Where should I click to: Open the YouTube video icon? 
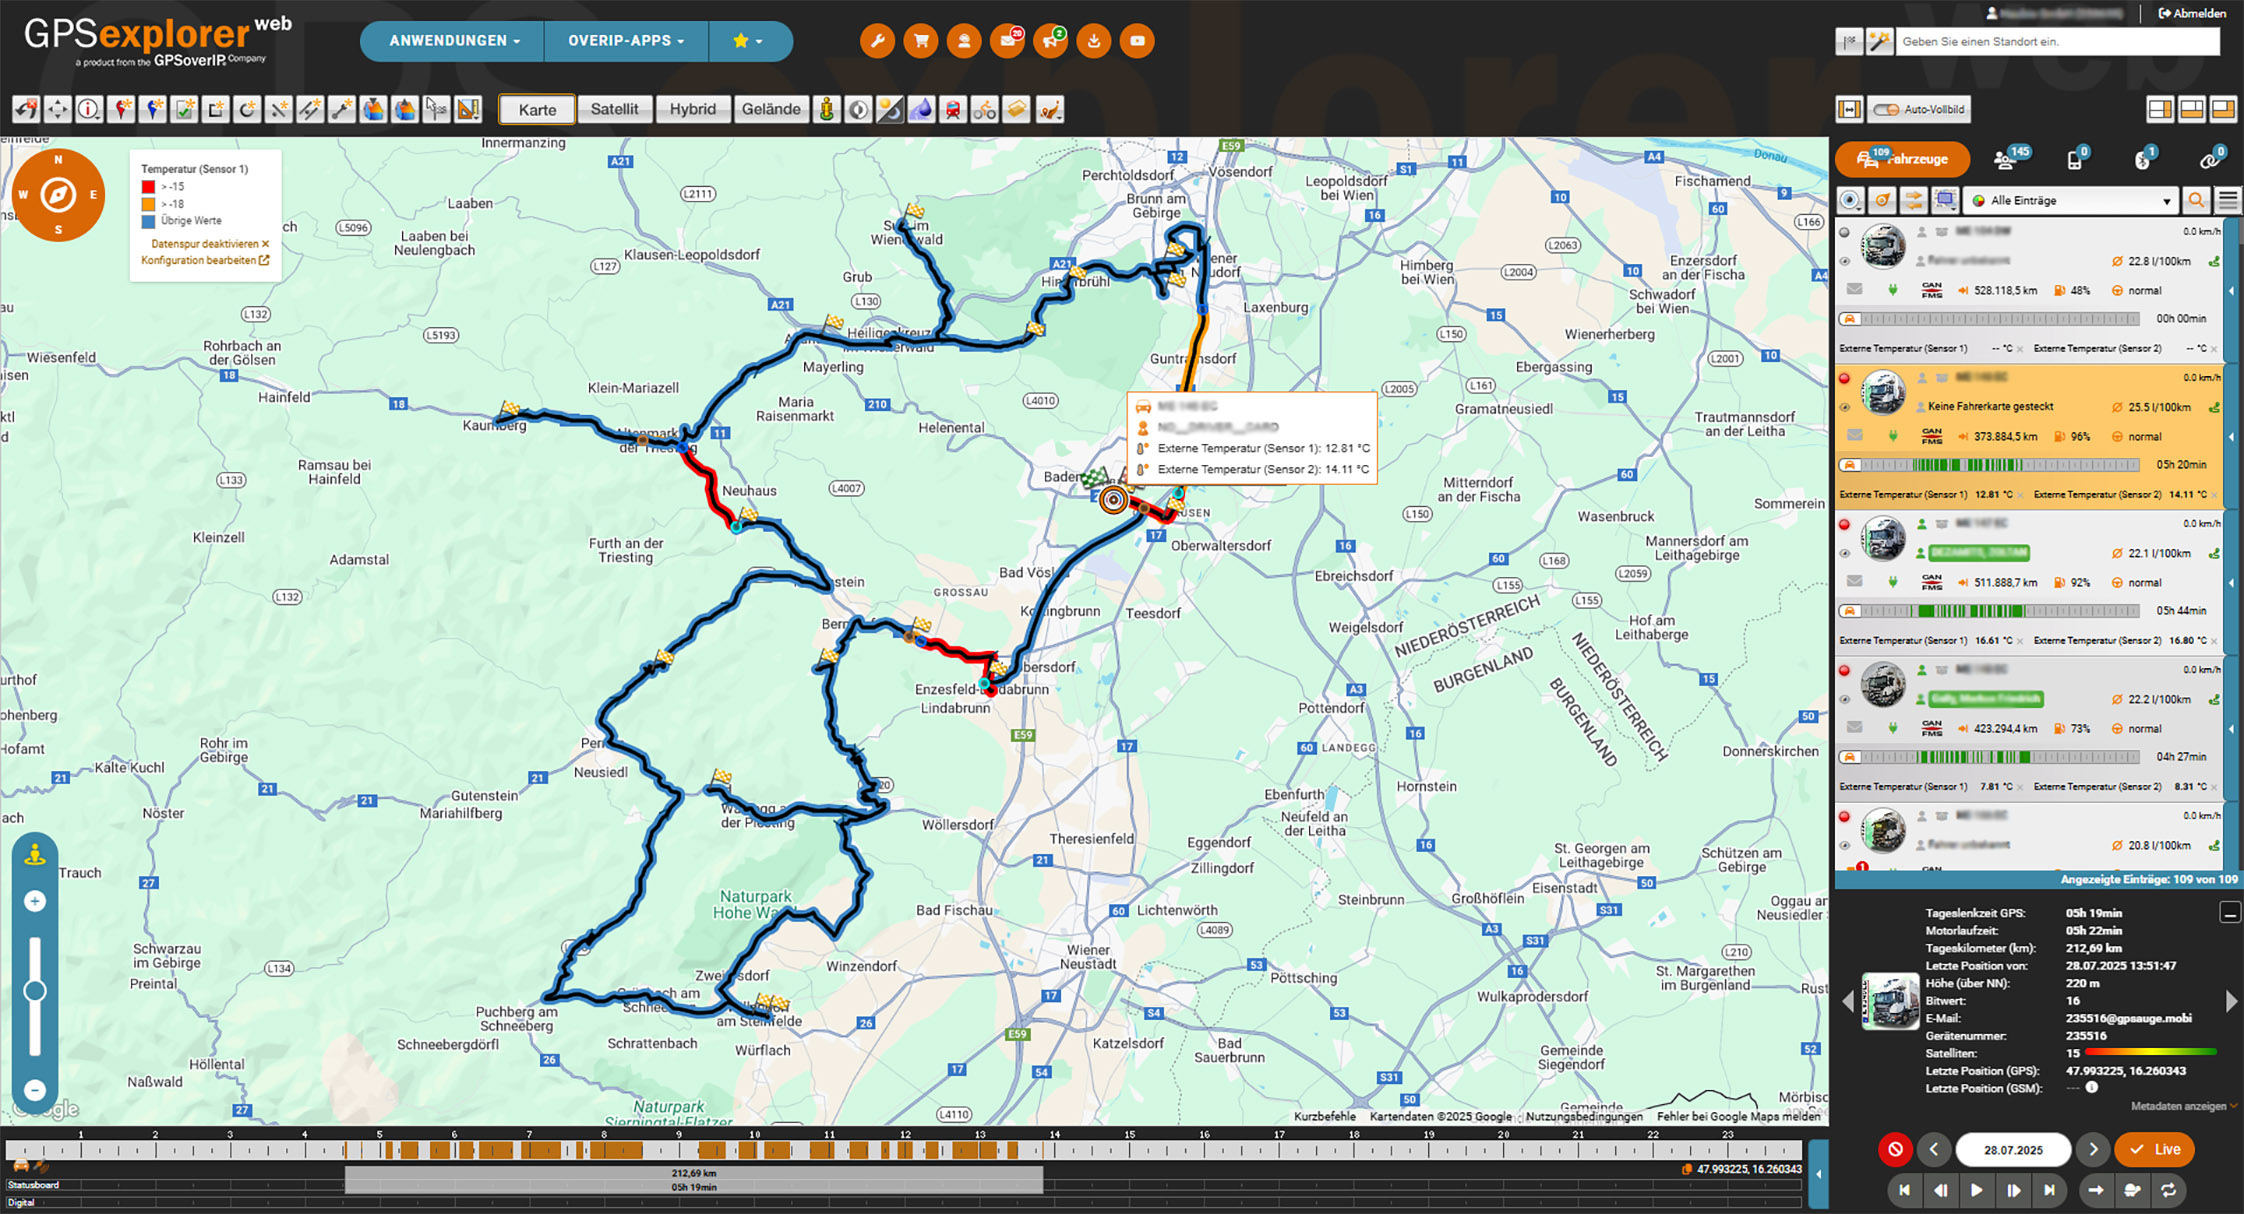tap(1137, 41)
